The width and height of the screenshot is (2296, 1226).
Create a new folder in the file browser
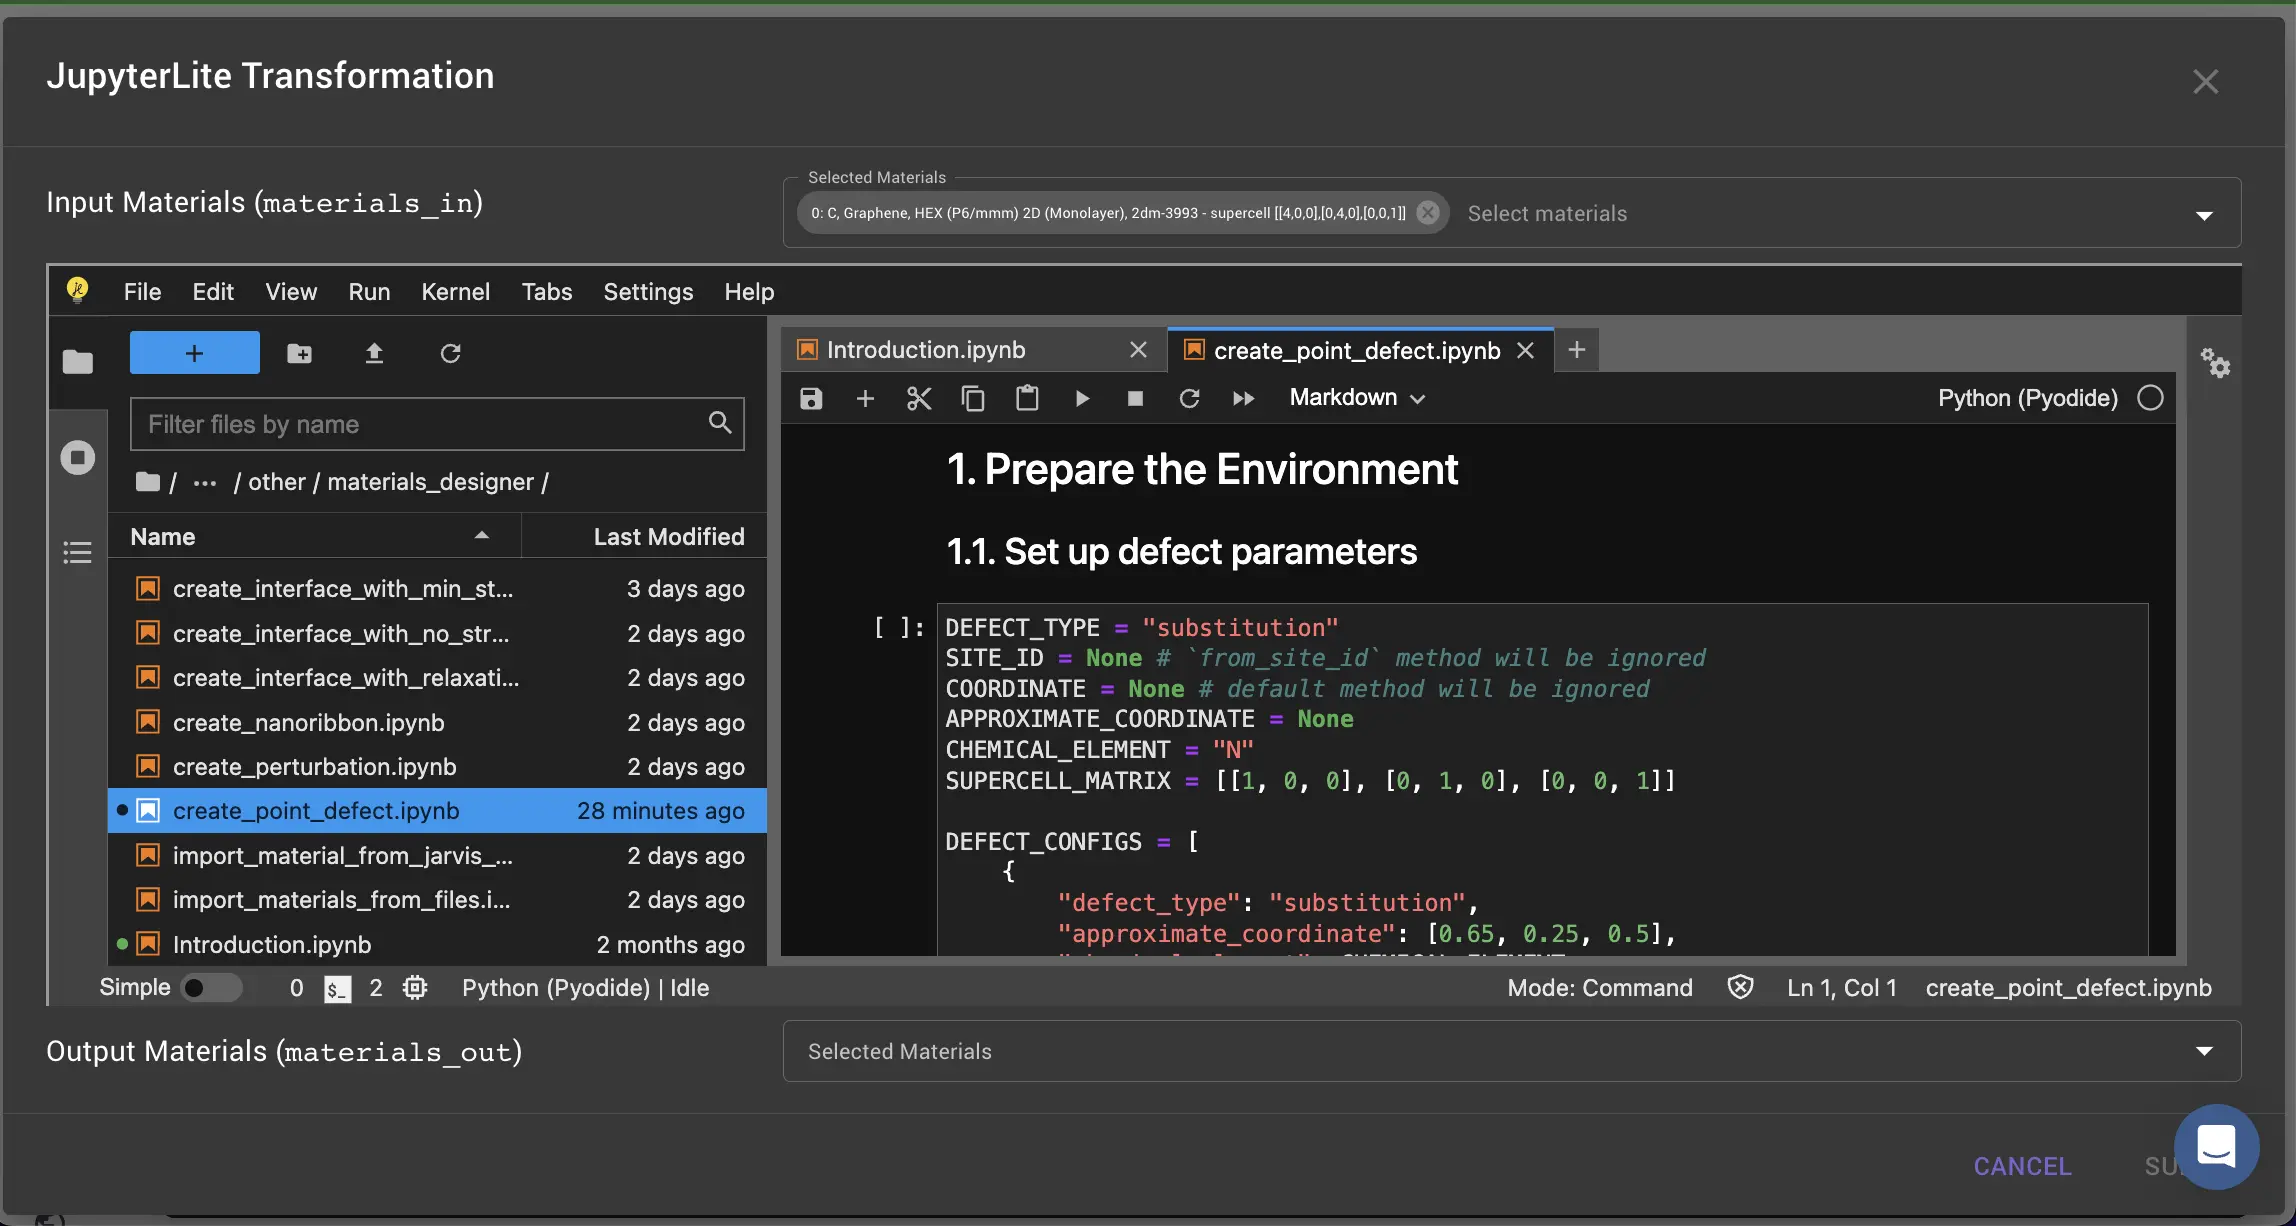(299, 353)
